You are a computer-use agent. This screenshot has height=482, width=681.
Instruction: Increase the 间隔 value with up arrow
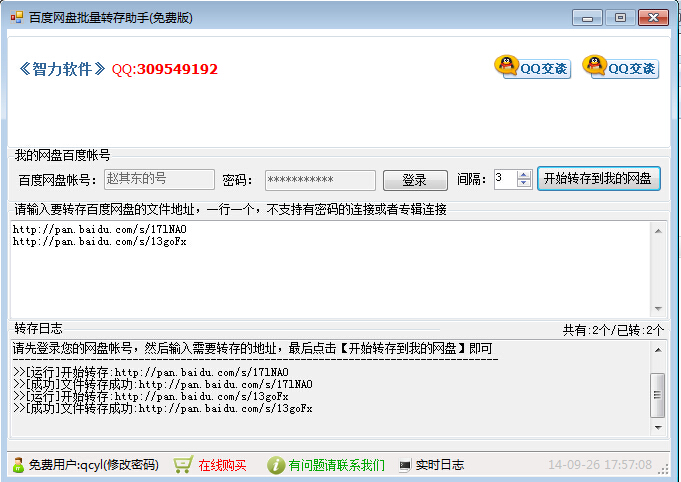524,175
